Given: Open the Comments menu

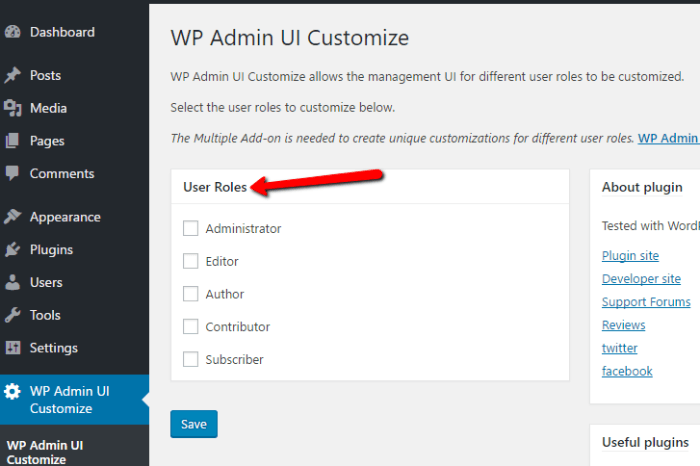Looking at the screenshot, I should click(x=62, y=174).
